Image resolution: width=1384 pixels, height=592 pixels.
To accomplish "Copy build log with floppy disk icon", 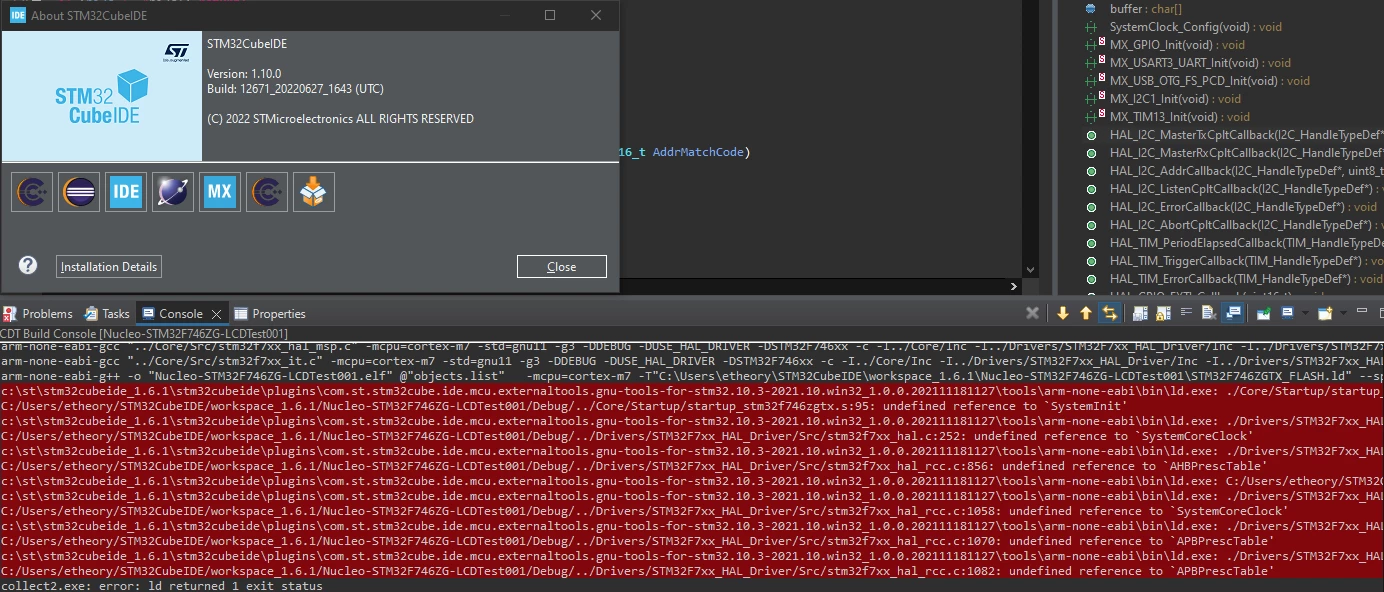I will pyautogui.click(x=1140, y=313).
